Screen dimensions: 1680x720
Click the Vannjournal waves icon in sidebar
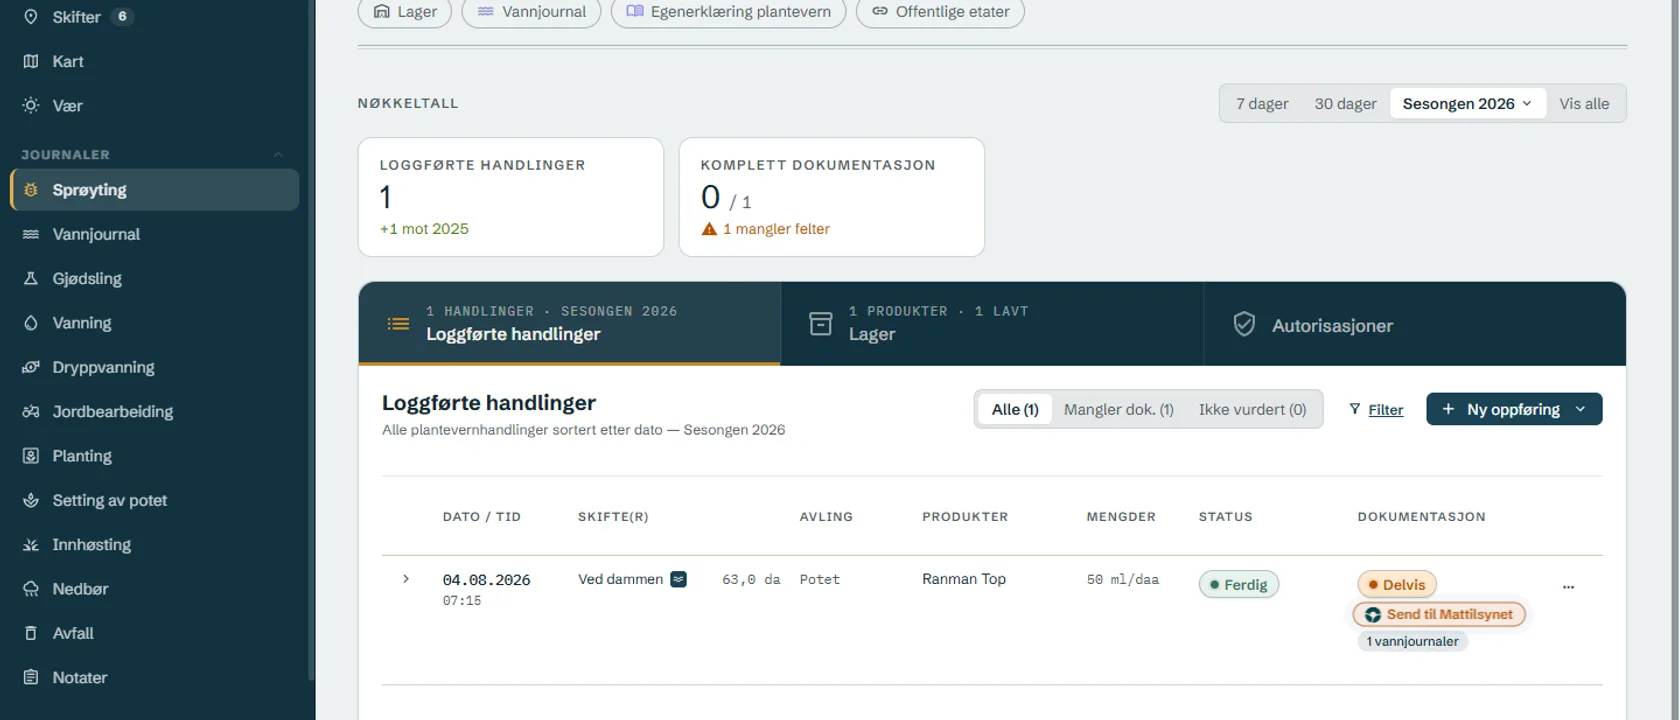tap(31, 234)
